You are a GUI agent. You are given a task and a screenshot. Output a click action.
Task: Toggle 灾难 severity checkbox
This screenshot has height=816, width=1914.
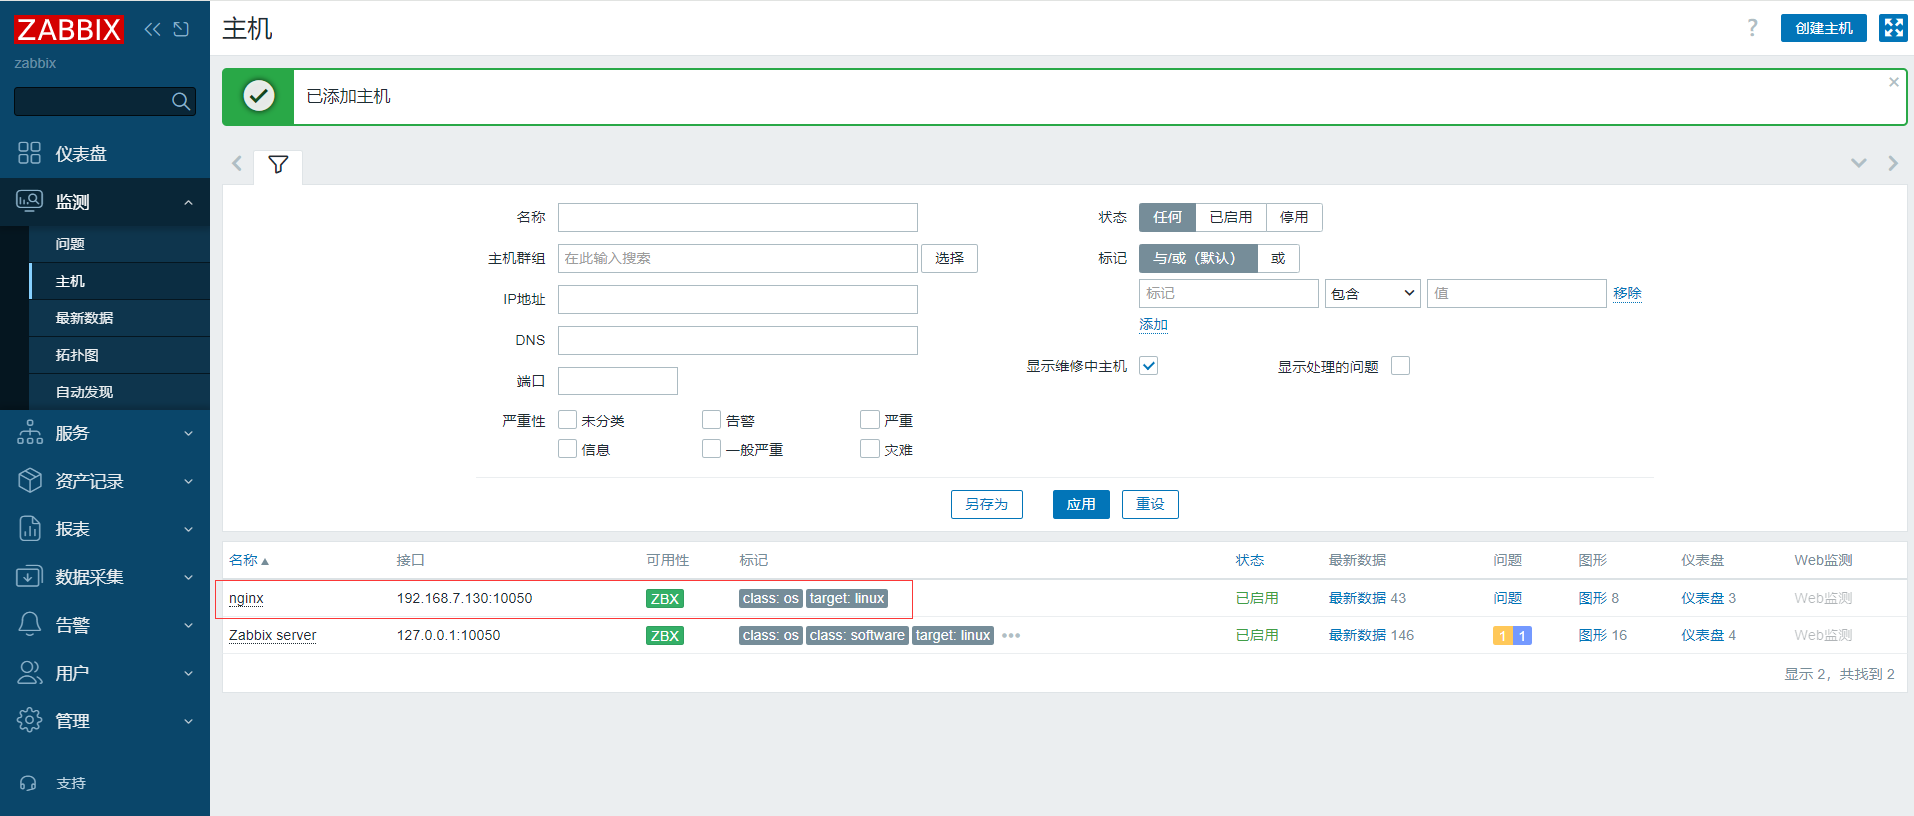[869, 449]
